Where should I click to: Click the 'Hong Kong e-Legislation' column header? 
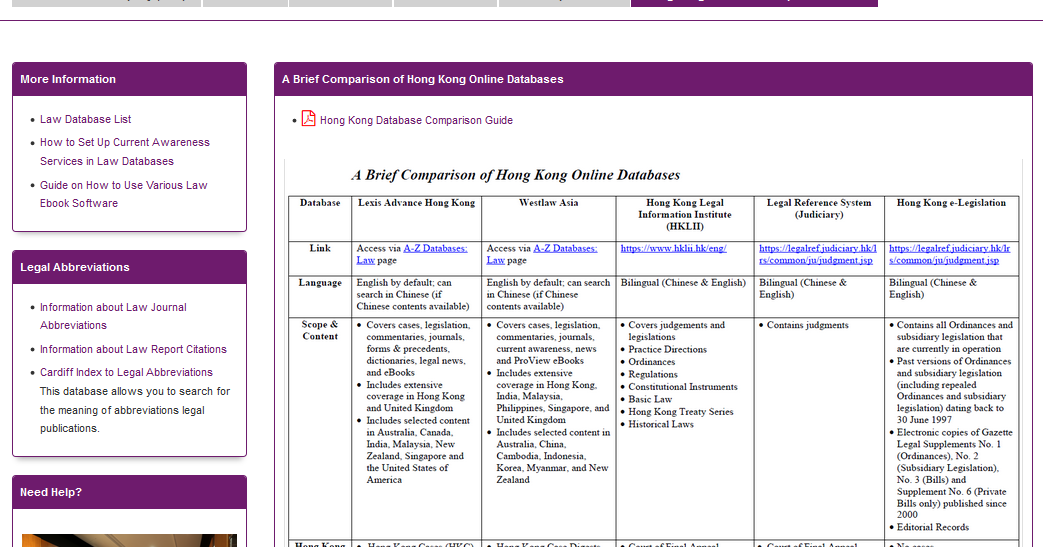pyautogui.click(x=951, y=203)
